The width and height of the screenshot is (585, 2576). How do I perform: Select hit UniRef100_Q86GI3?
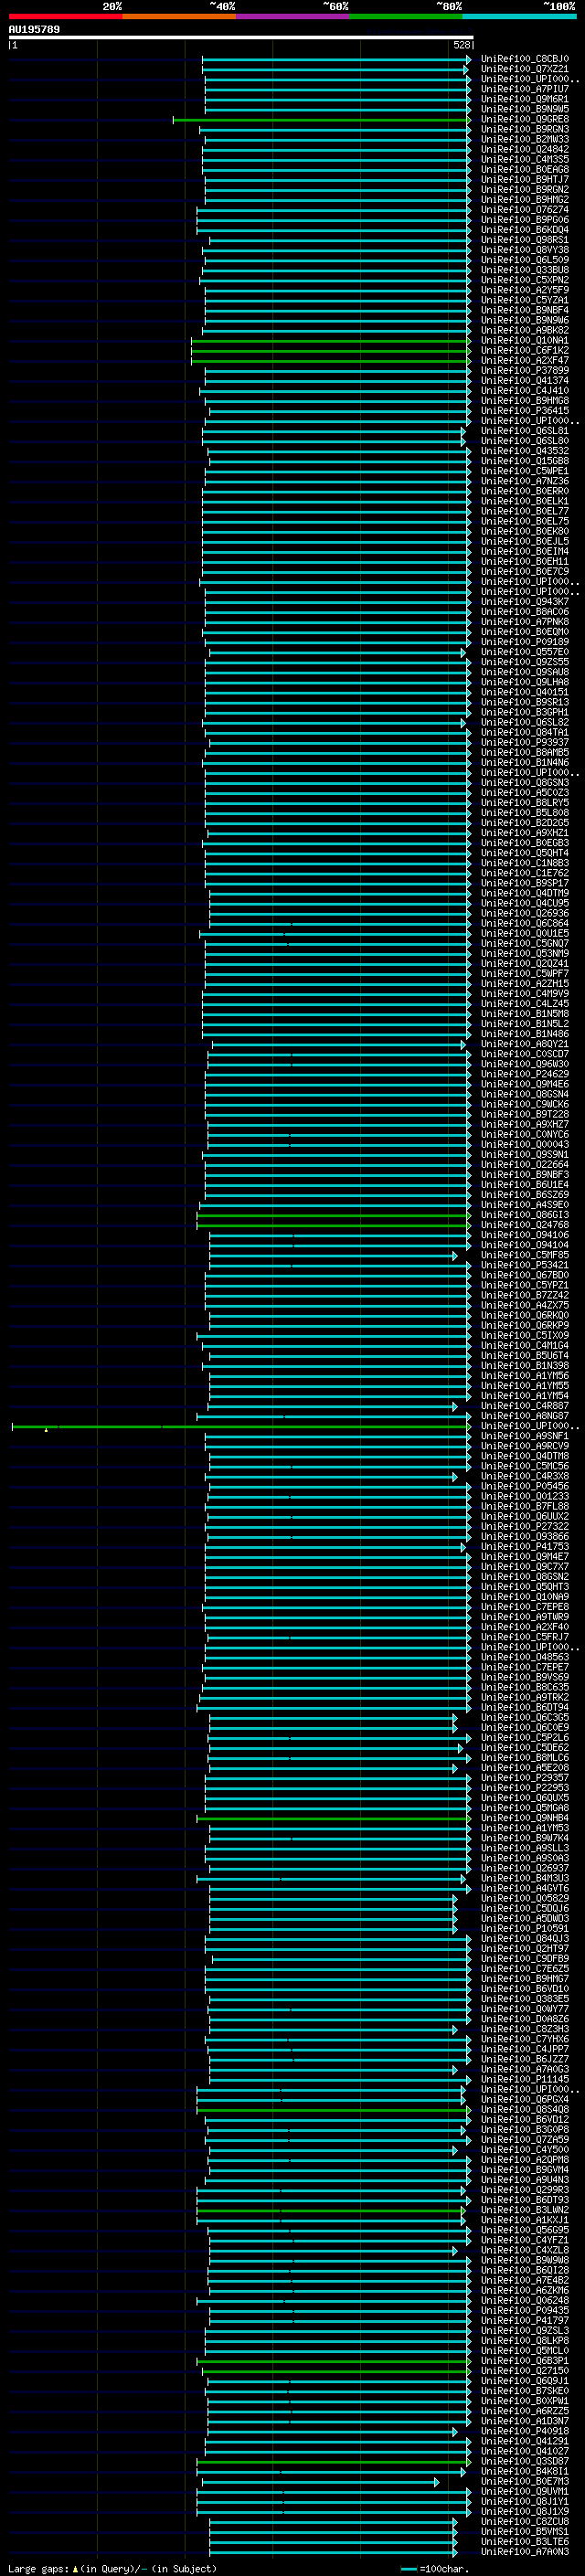[524, 1215]
